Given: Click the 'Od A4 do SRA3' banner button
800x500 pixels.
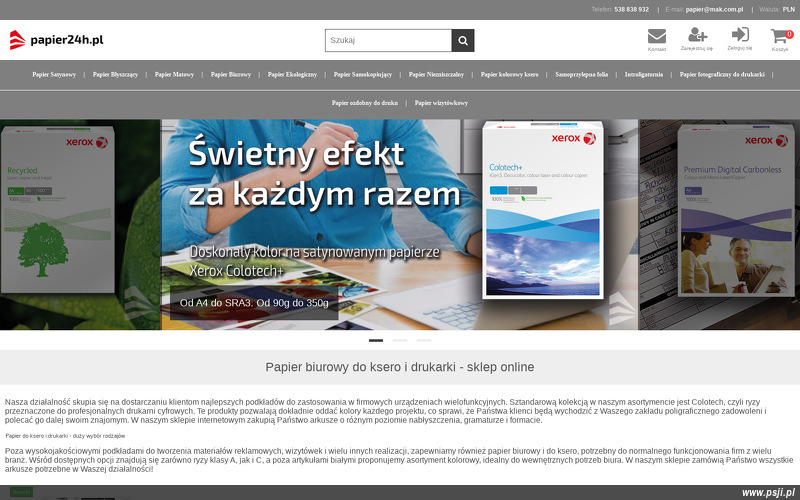Looking at the screenshot, I should click(254, 303).
